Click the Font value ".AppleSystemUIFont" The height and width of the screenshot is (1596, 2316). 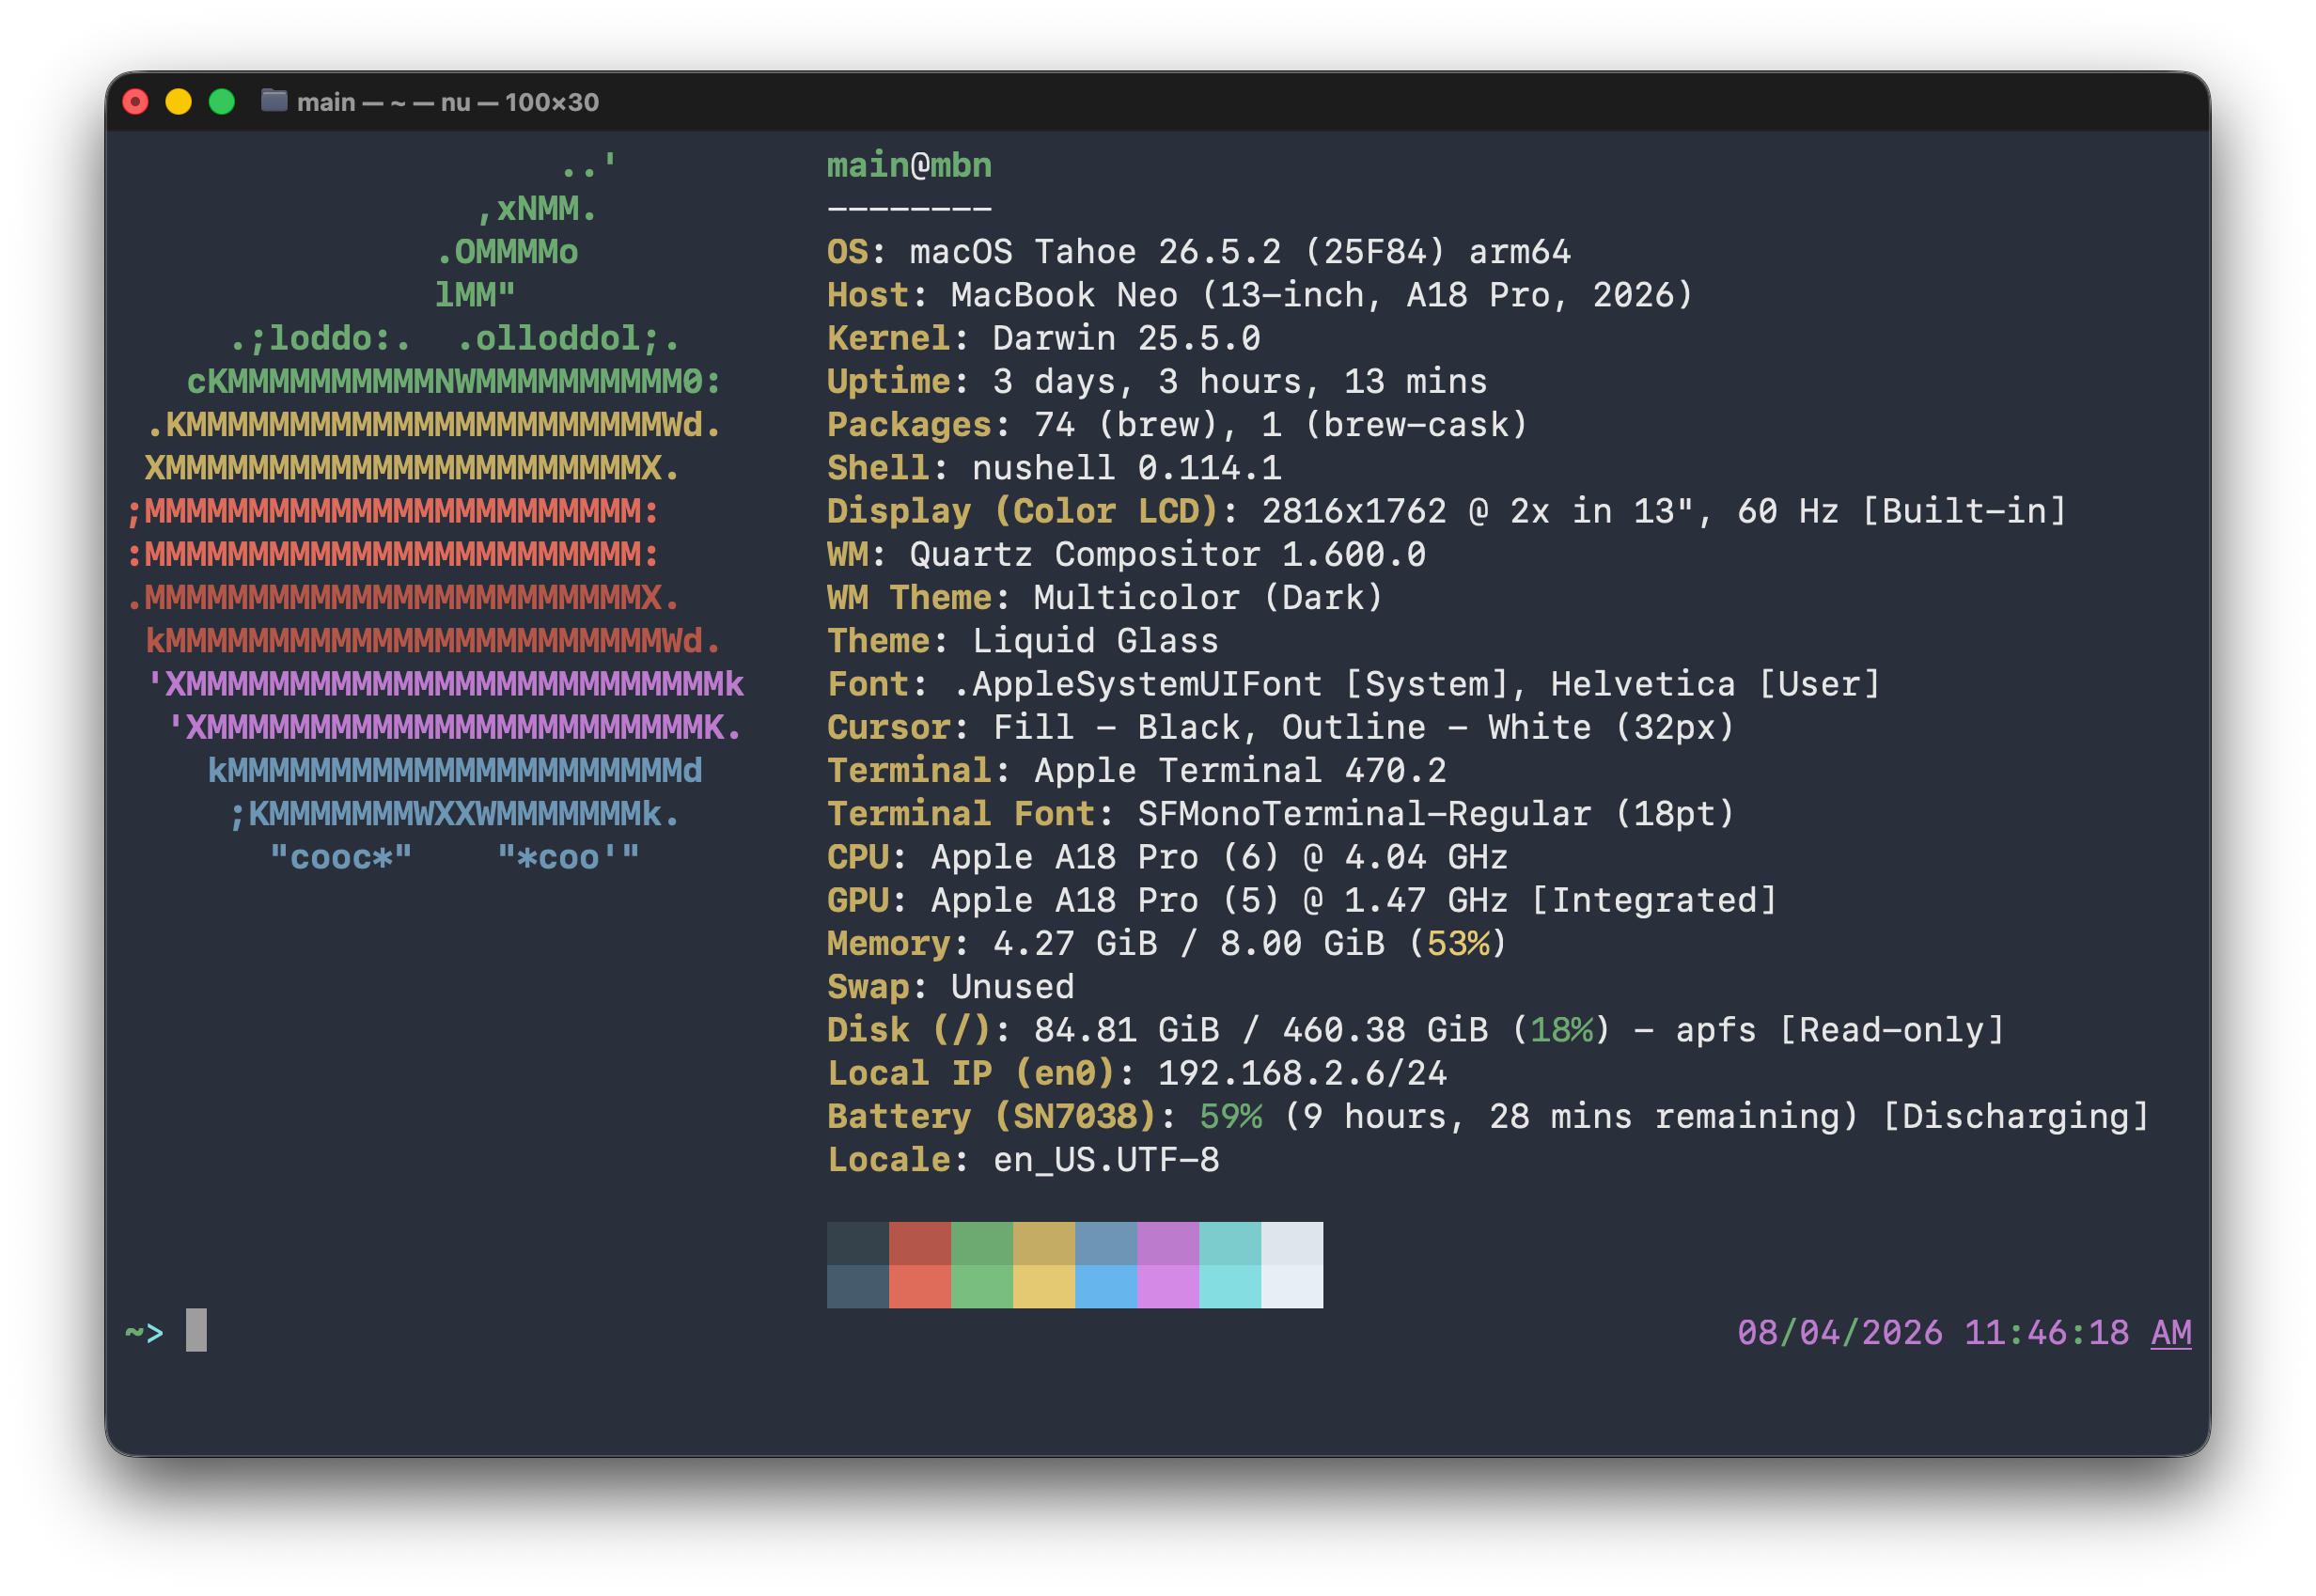pos(1137,684)
